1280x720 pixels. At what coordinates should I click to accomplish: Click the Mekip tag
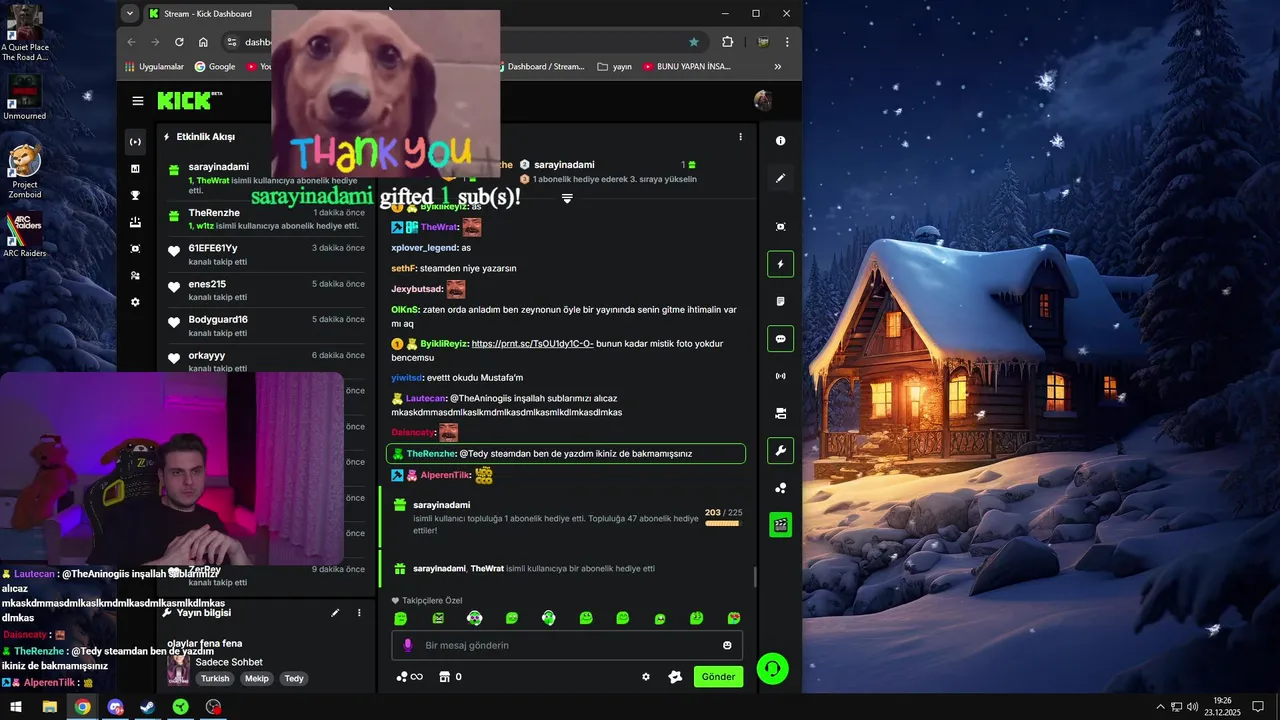[x=257, y=679]
